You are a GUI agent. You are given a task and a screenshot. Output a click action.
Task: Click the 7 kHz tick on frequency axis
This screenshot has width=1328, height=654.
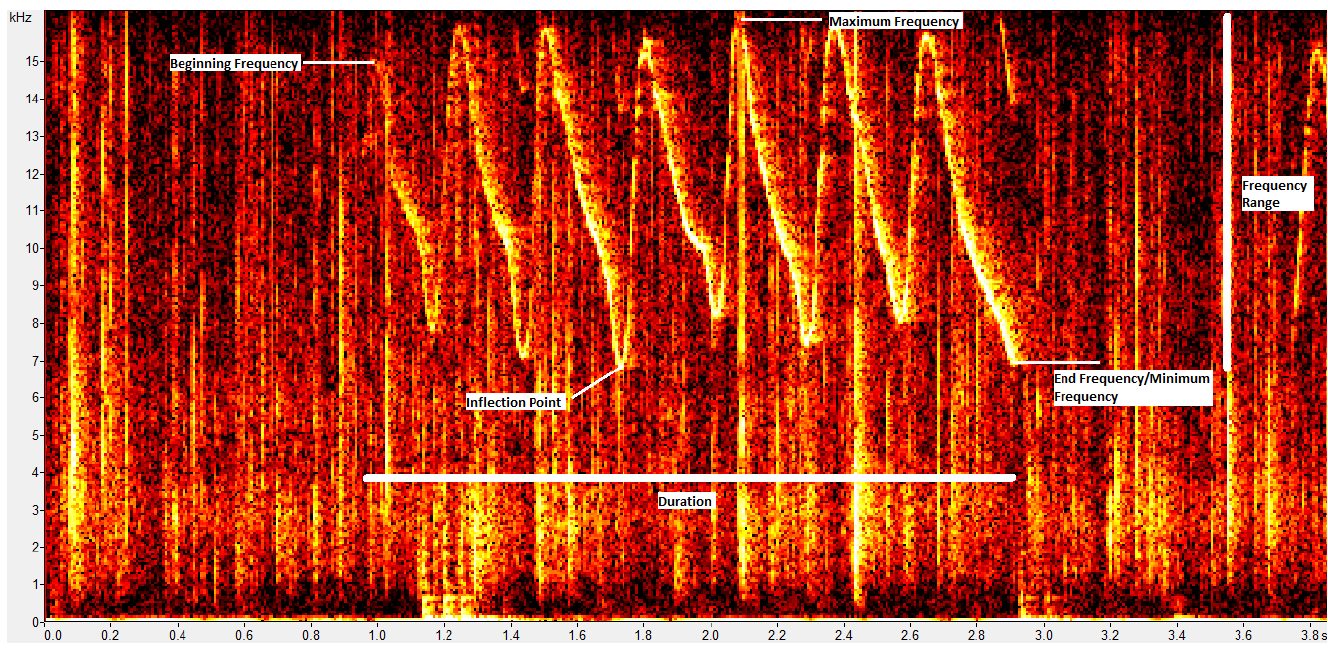pos(34,360)
